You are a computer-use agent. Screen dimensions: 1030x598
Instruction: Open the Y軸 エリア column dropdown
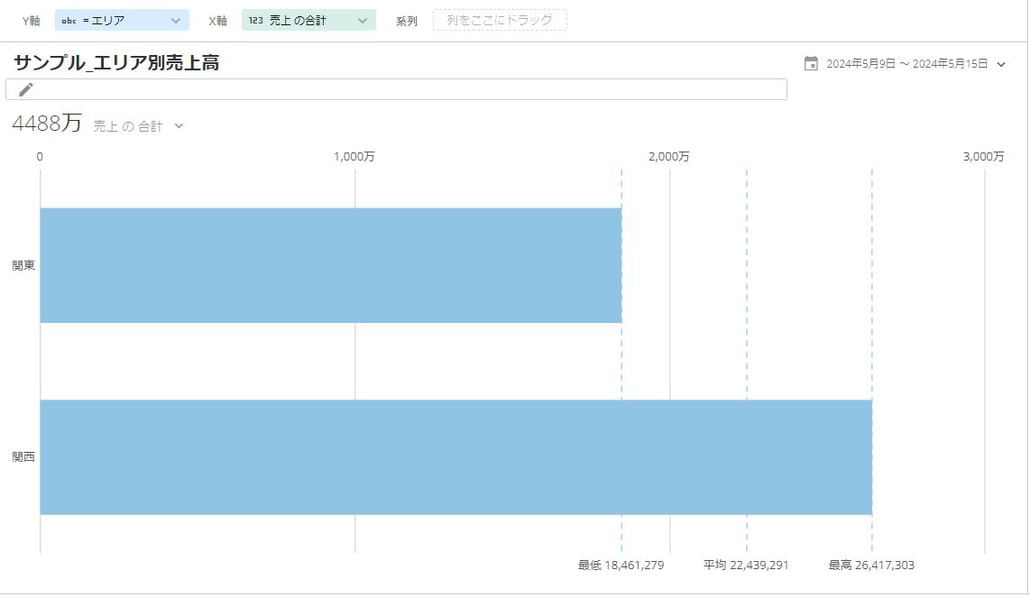[122, 20]
